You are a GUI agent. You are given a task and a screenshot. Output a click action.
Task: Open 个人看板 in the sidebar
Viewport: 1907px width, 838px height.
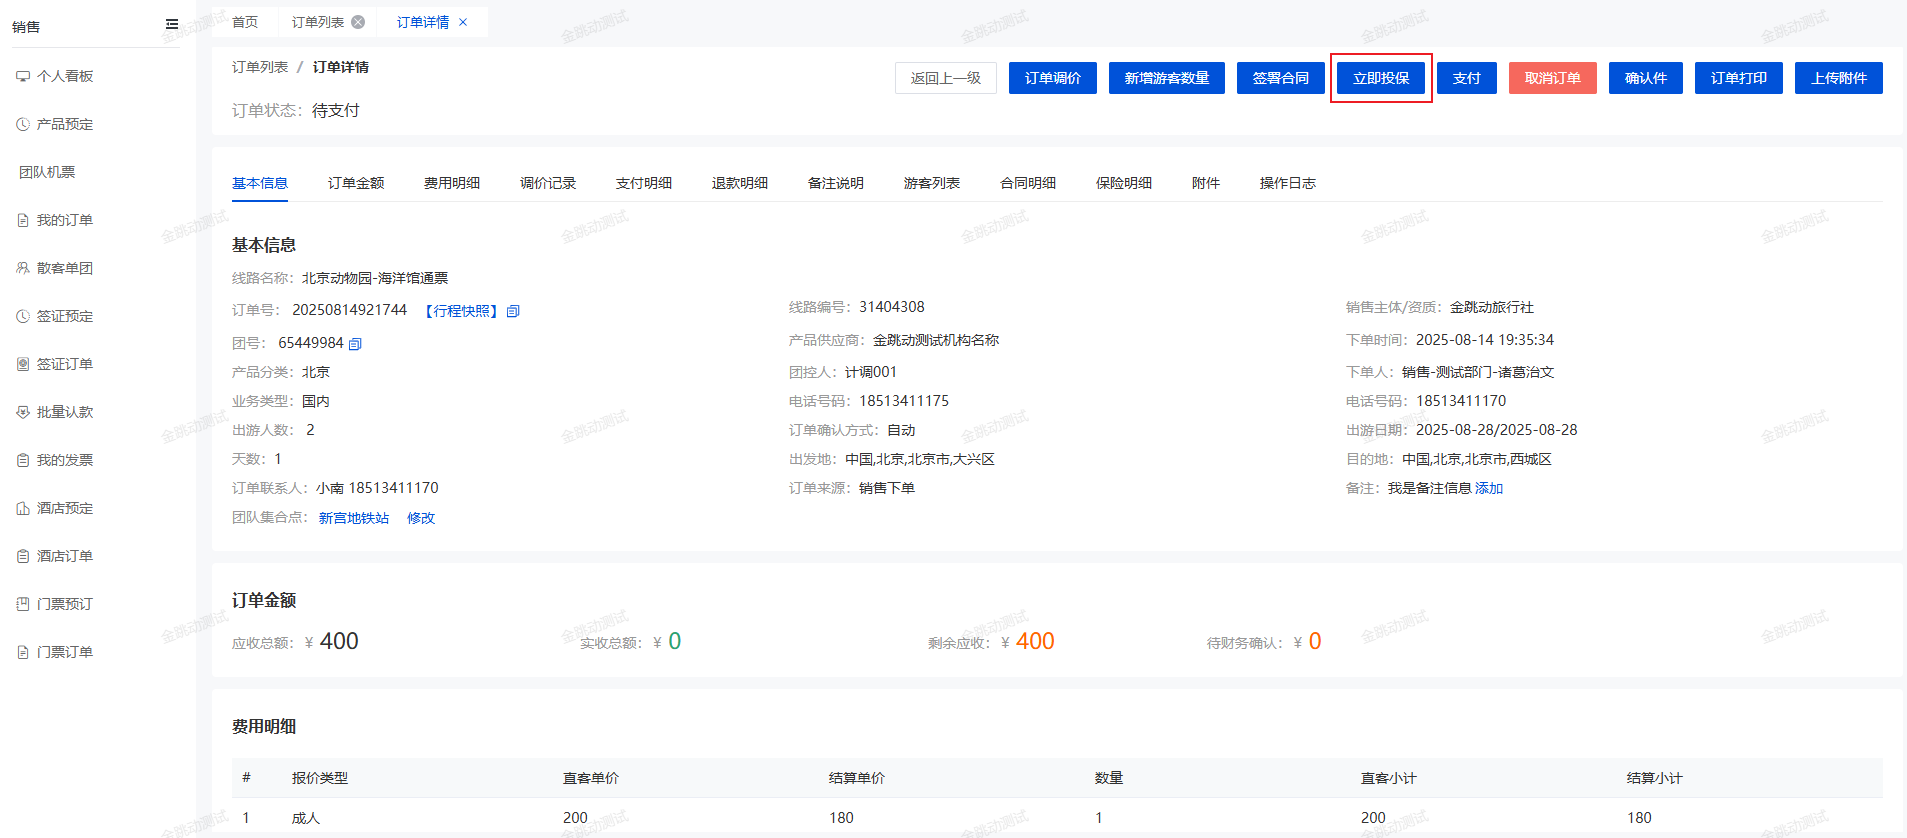click(x=65, y=76)
